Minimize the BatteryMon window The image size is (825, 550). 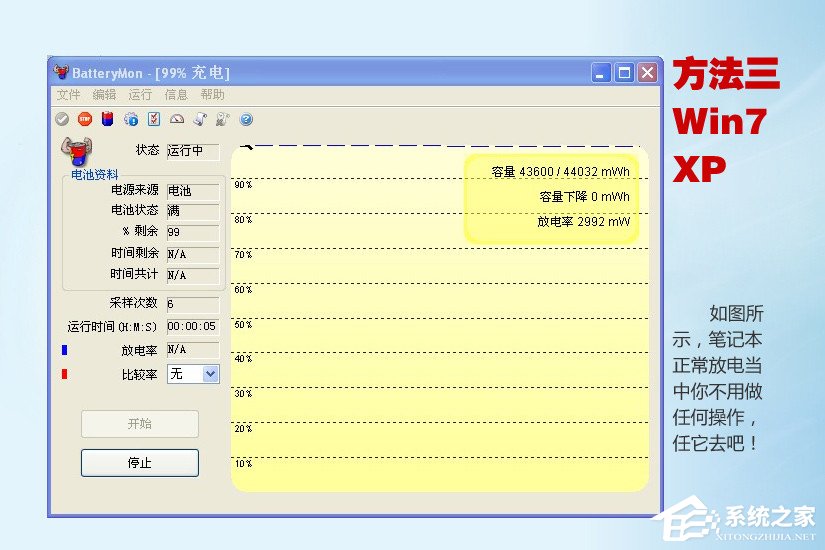(601, 73)
